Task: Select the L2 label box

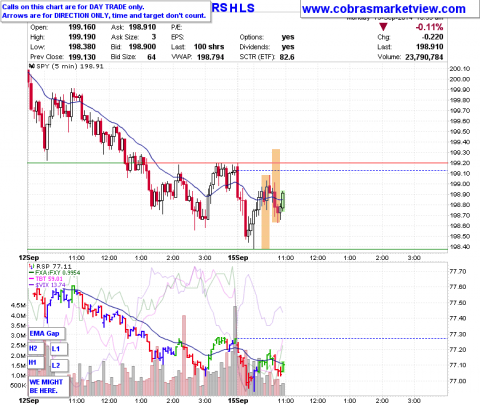Action: click(x=59, y=365)
